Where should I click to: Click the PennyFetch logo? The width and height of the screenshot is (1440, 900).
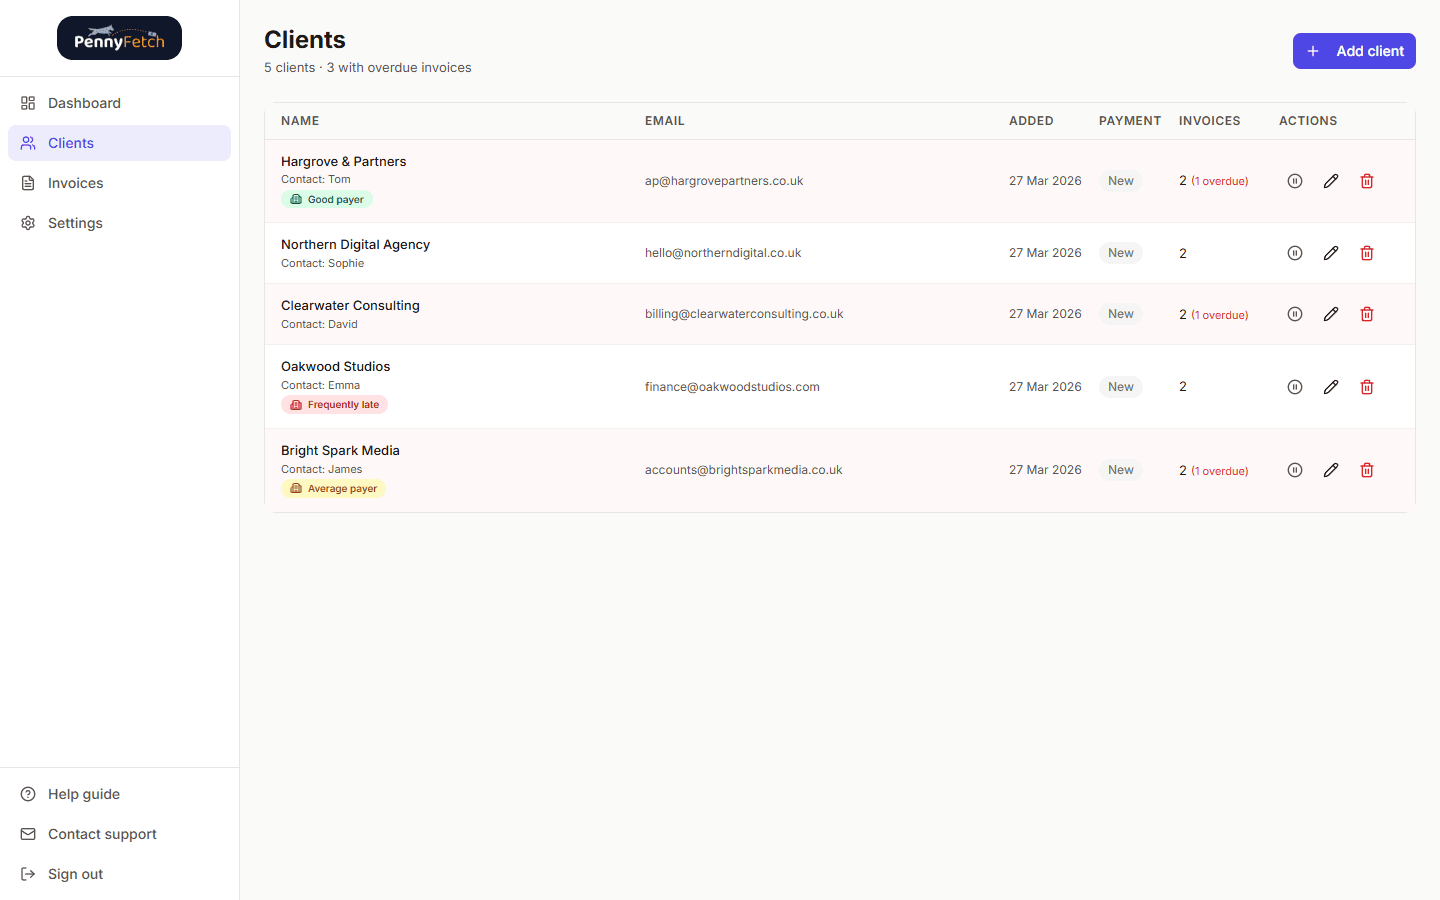pos(119,37)
